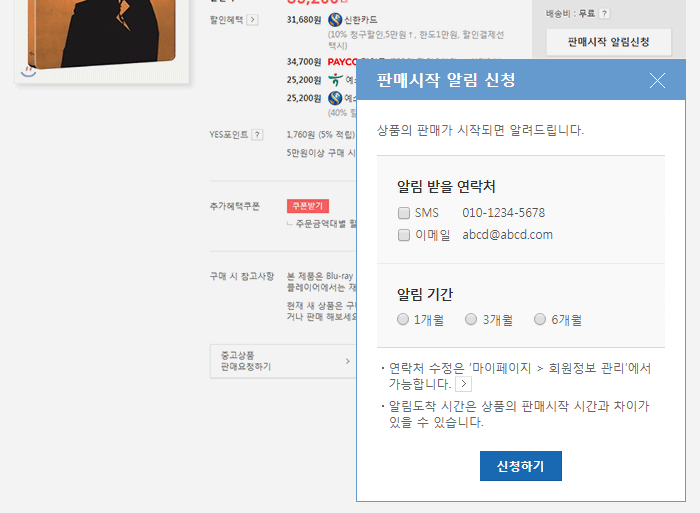700x513 pixels.
Task: Click the 1,760원 (5% 적립) text
Action: point(321,135)
